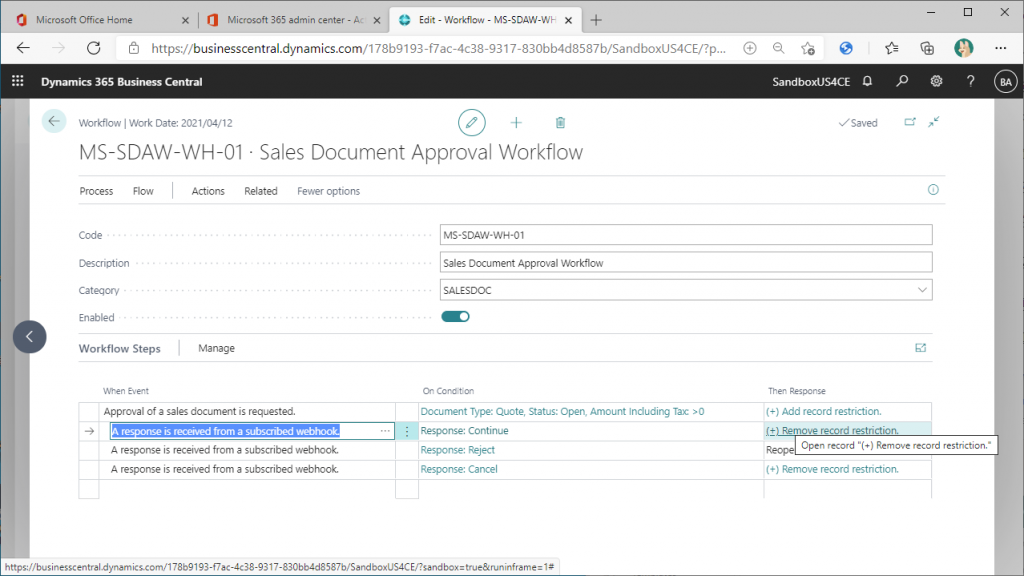Image resolution: width=1024 pixels, height=576 pixels.
Task: Create a new workflow with plus icon
Action: point(516,123)
